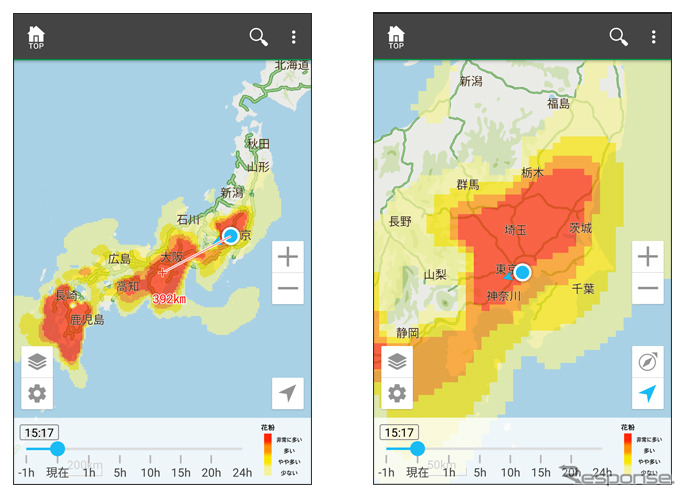Open settings gear on left map

37,393
